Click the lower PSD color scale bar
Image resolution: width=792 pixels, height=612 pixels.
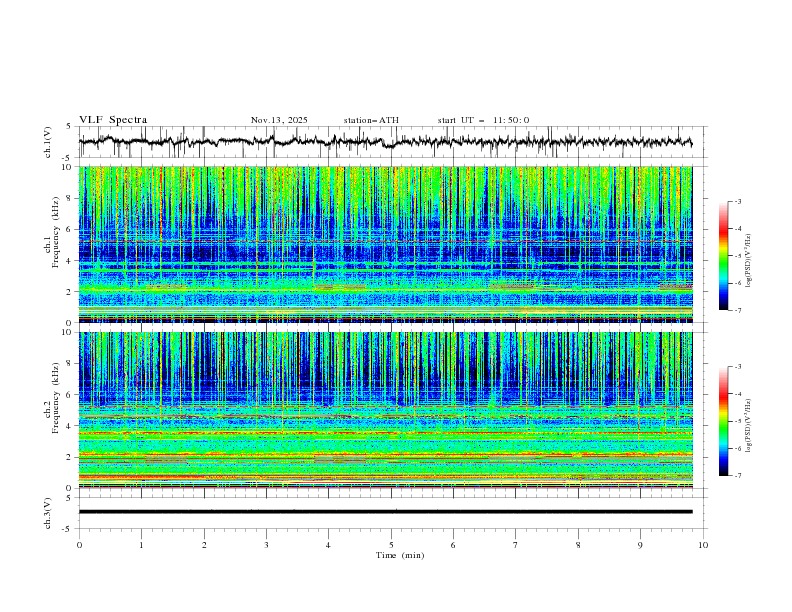724,421
